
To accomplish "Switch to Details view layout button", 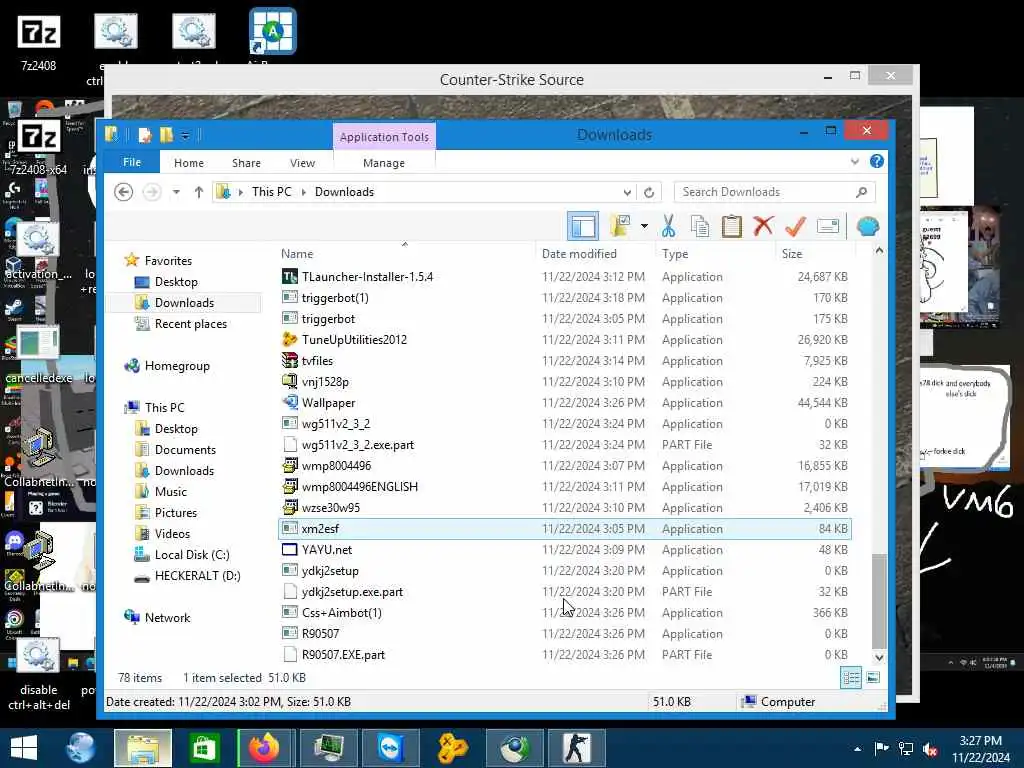I will [851, 678].
